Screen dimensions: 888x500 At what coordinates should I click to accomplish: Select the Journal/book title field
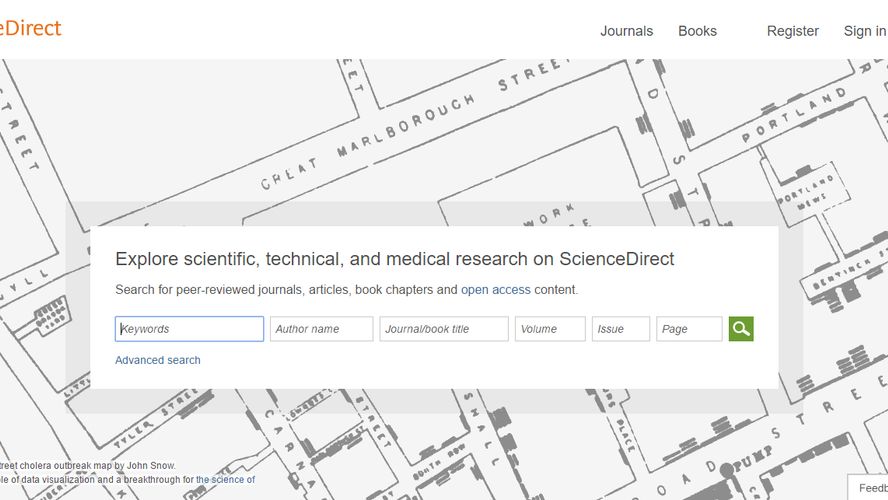tap(443, 329)
